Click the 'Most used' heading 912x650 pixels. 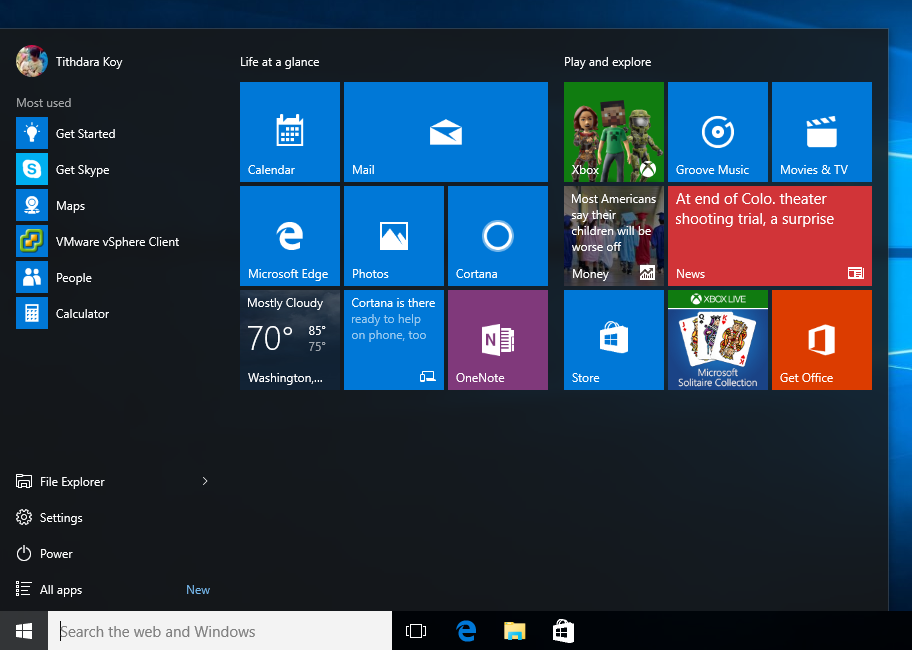(44, 103)
